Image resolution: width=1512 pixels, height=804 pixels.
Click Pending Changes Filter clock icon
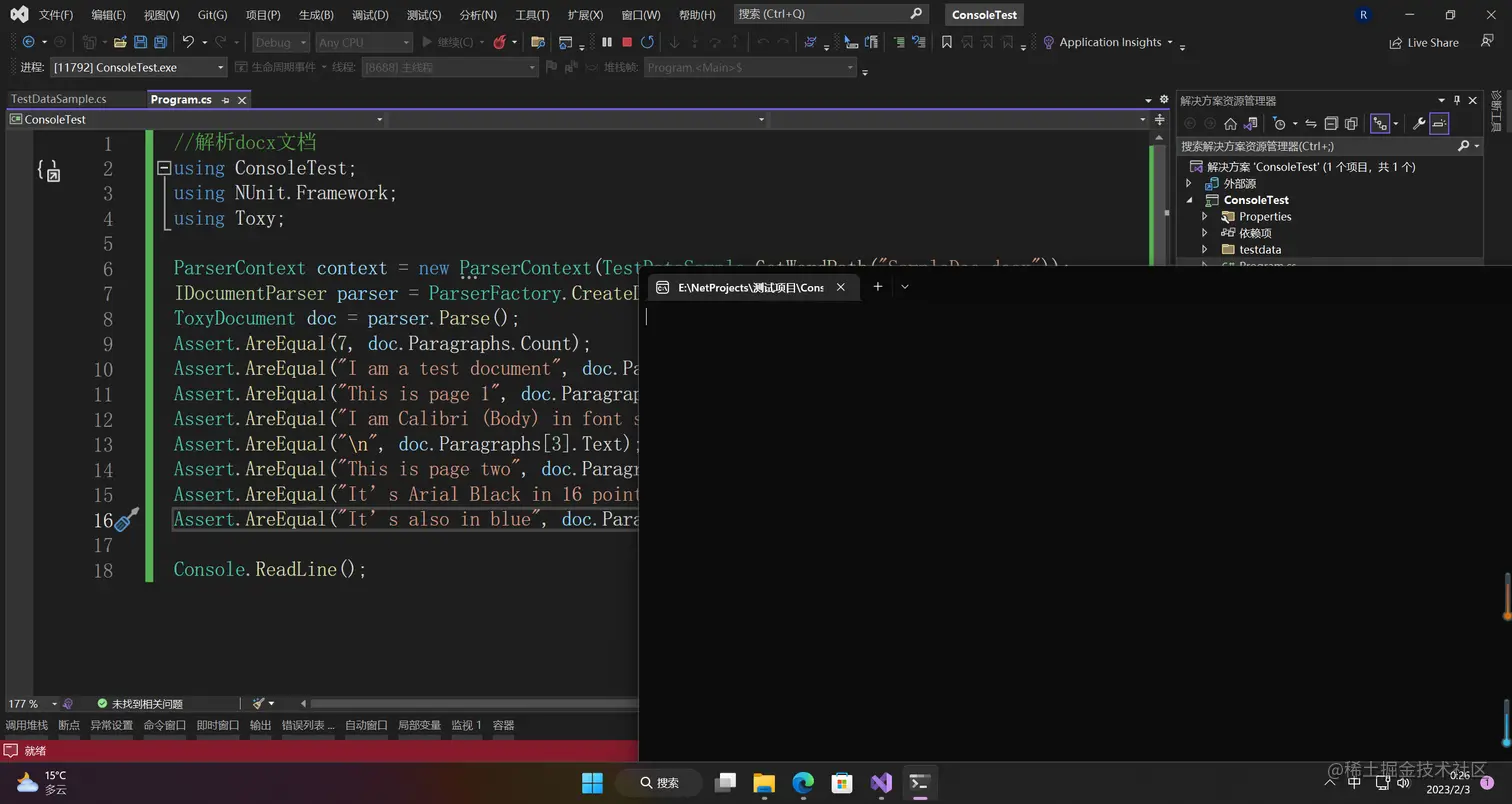coord(1279,124)
